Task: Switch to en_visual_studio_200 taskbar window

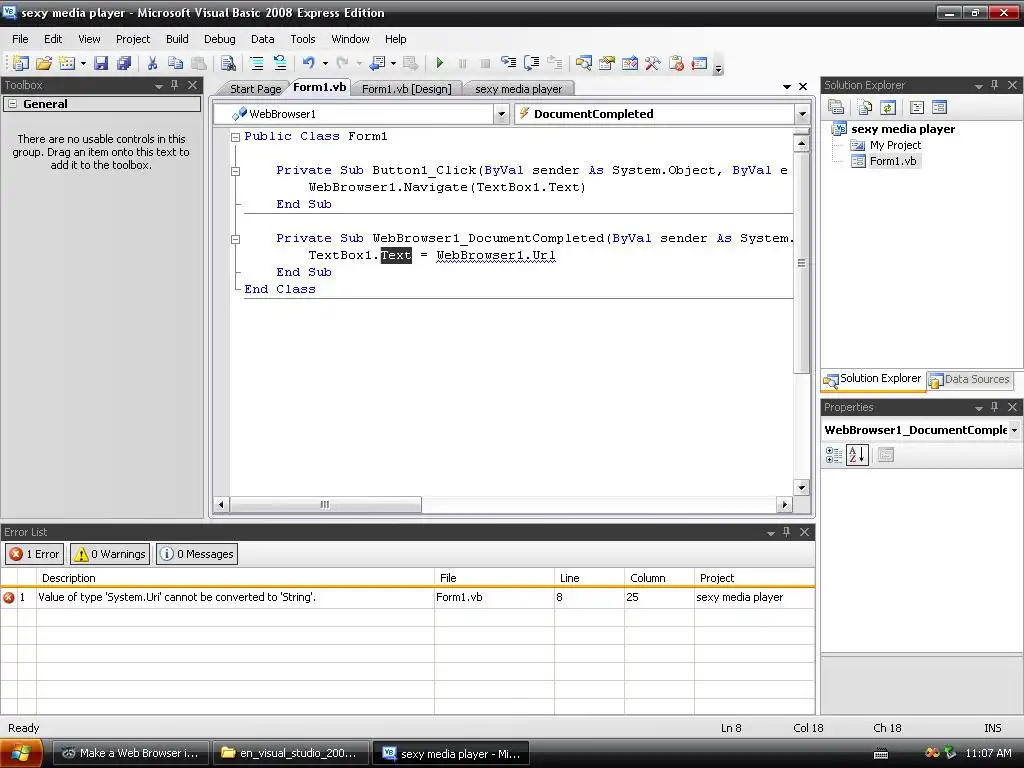Action: tap(290, 754)
